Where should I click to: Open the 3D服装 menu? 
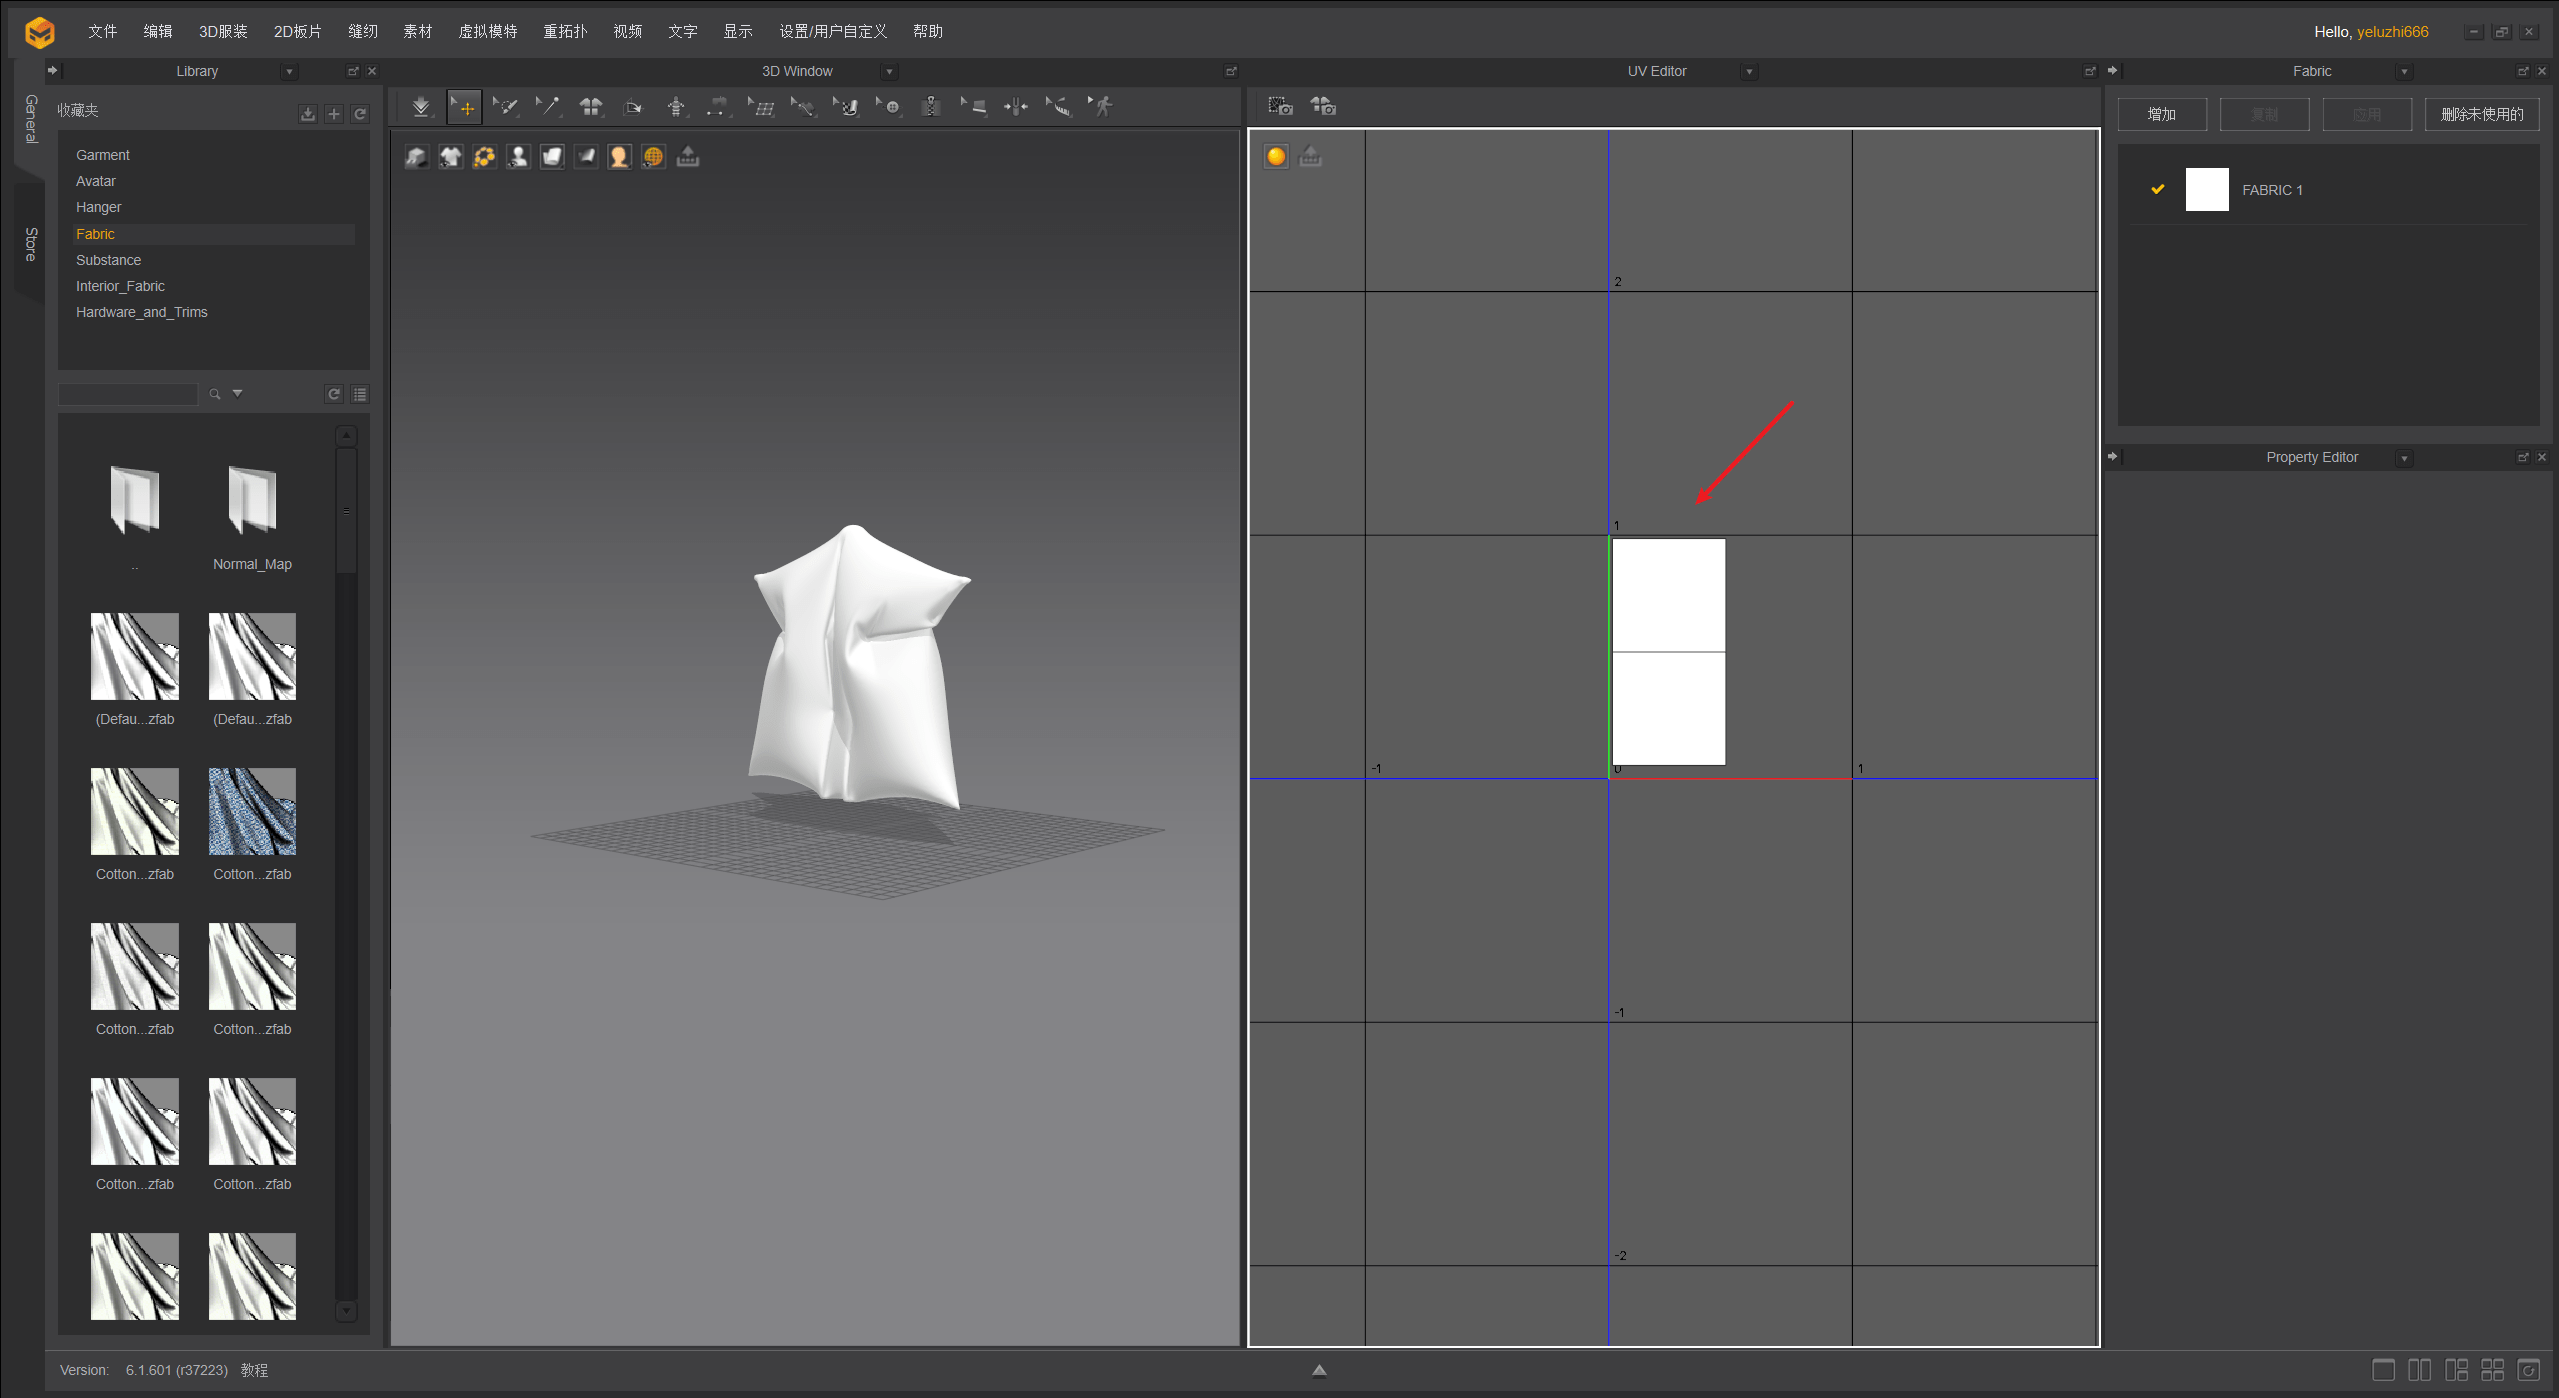pyautogui.click(x=223, y=32)
